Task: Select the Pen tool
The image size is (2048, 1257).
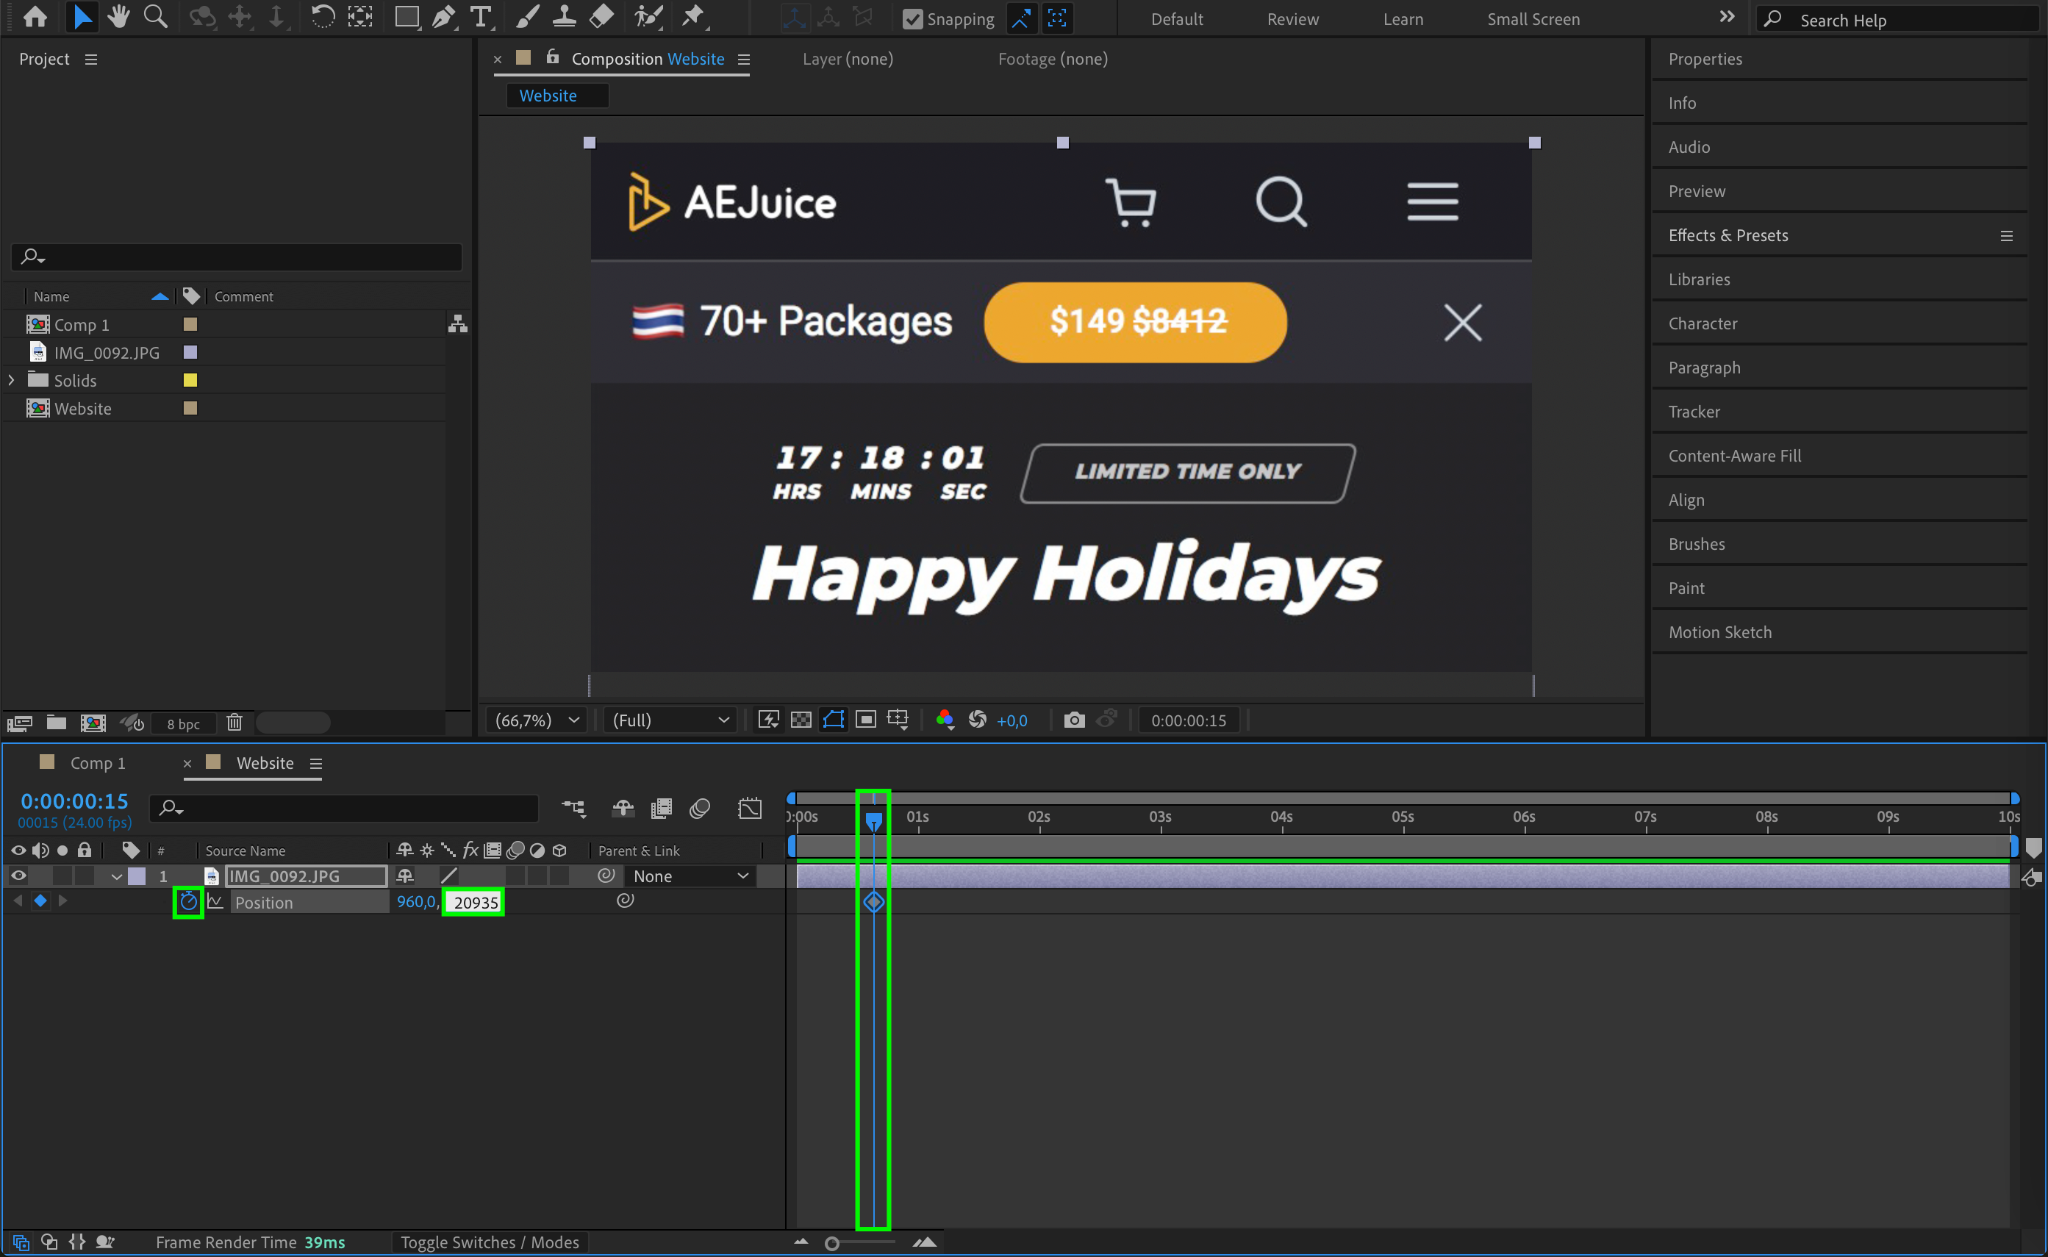Action: 443,17
